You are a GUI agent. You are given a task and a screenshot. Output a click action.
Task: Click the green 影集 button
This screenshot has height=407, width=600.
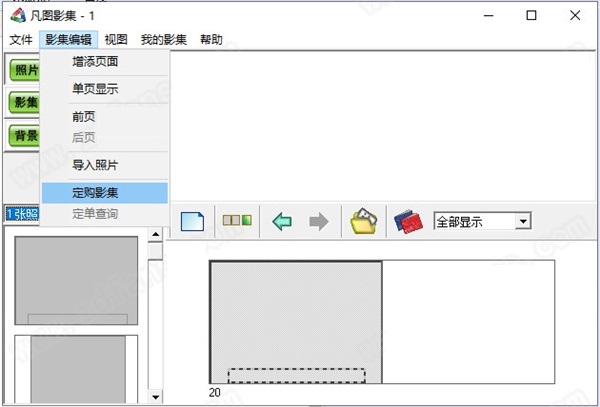coord(24,103)
